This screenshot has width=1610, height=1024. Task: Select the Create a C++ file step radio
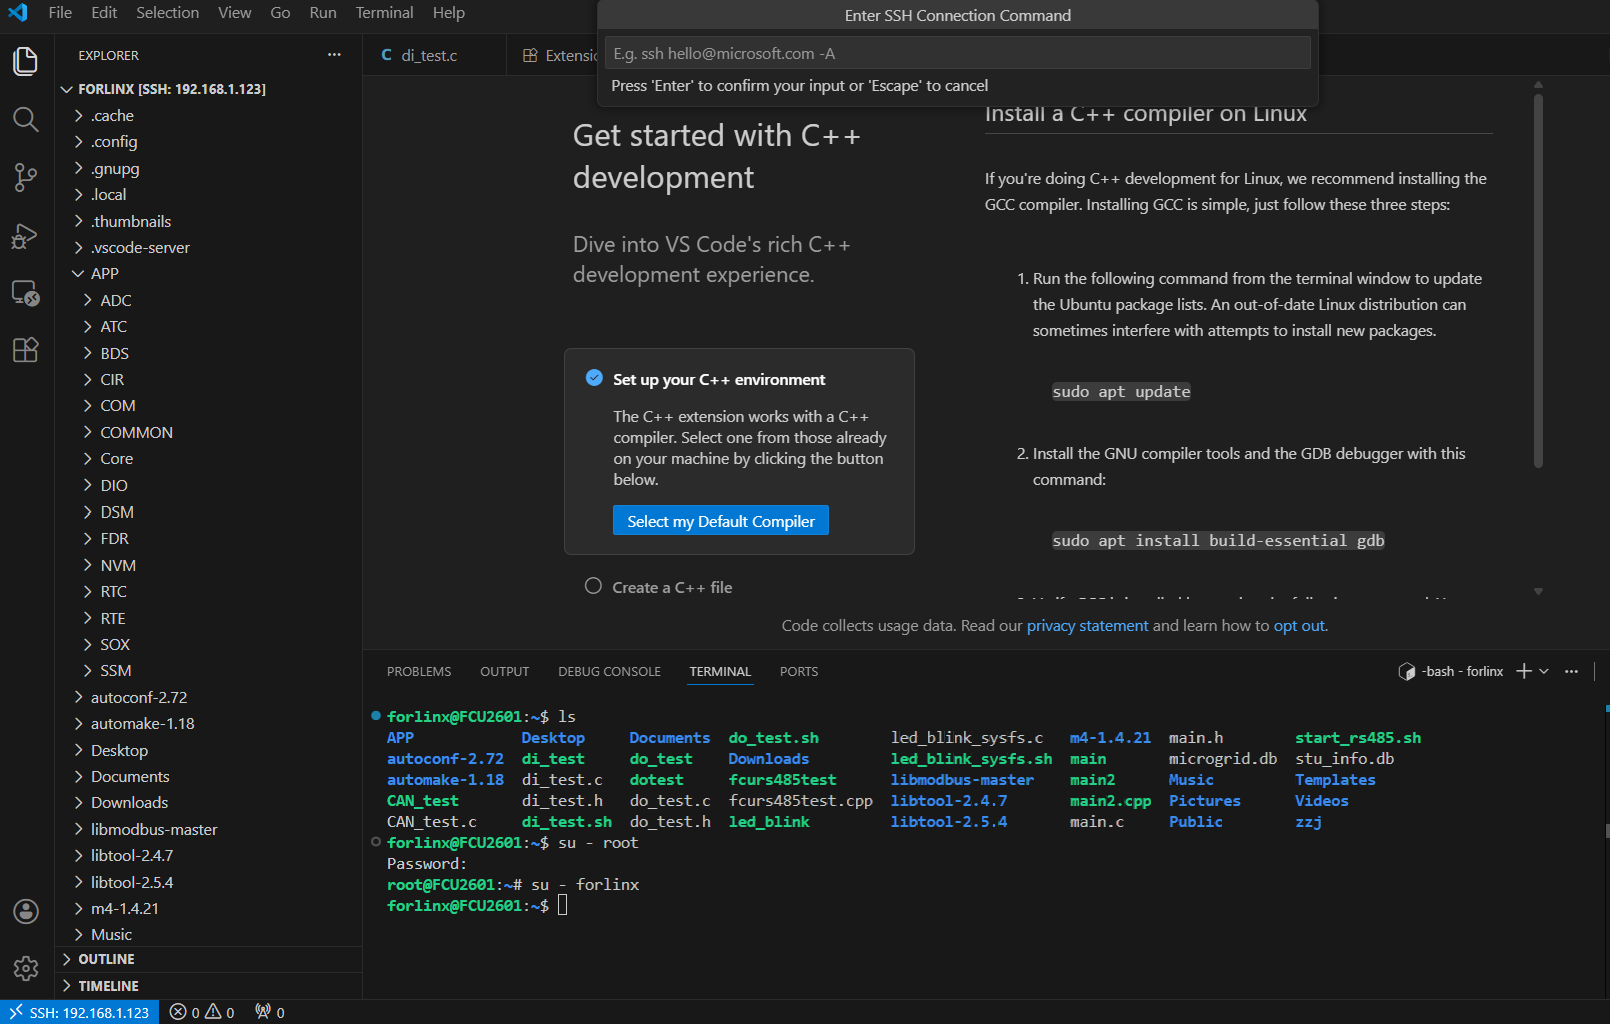pyautogui.click(x=593, y=586)
